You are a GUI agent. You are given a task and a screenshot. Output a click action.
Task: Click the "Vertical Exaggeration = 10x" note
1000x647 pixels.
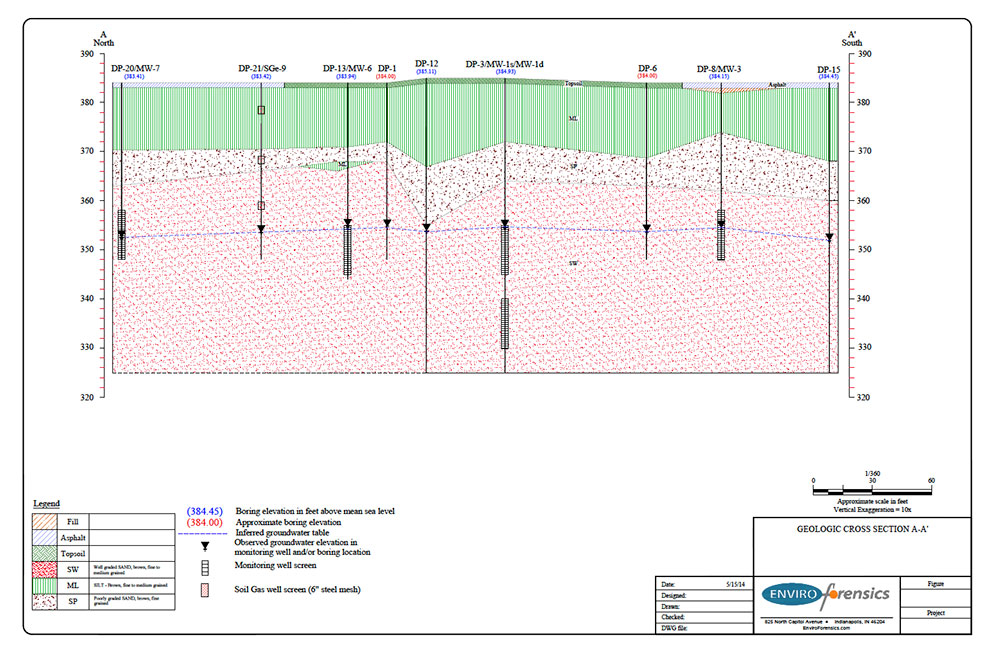872,510
